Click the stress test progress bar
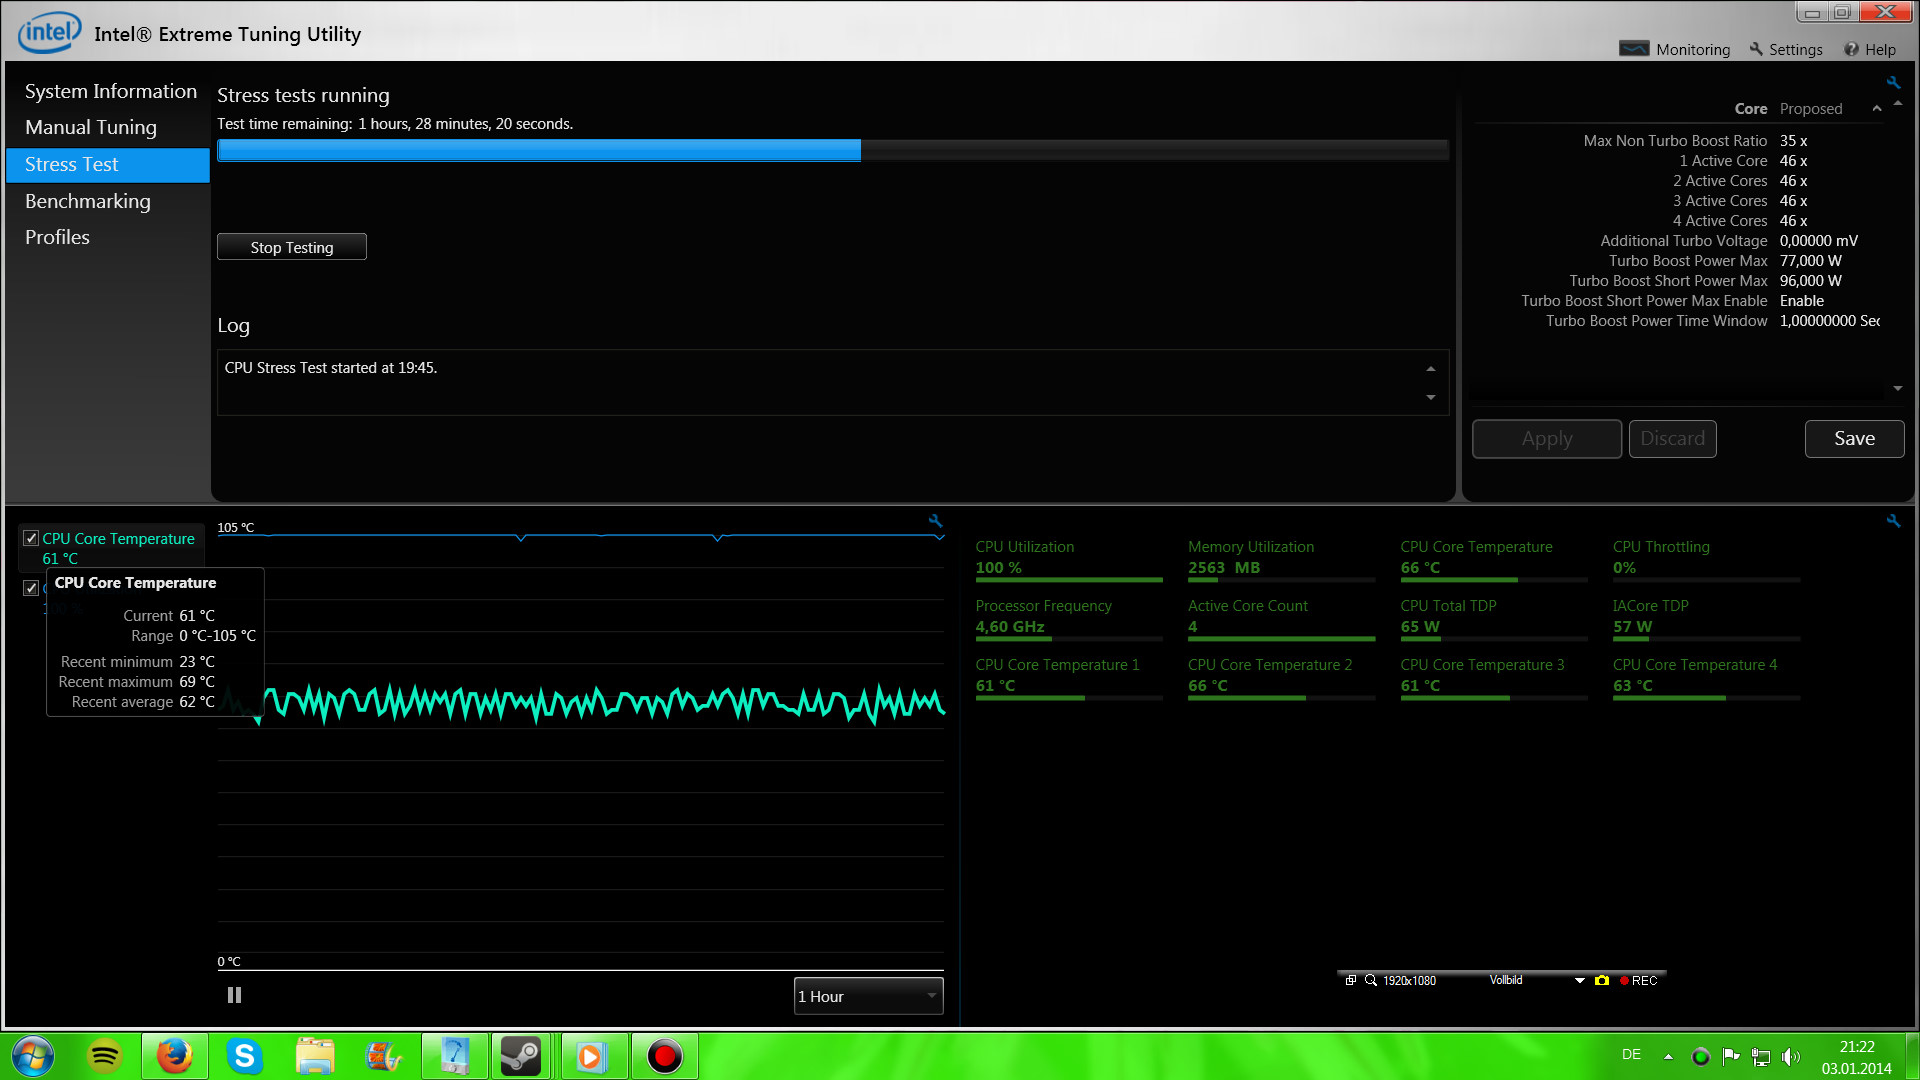Viewport: 1920px width, 1080px height. point(832,150)
